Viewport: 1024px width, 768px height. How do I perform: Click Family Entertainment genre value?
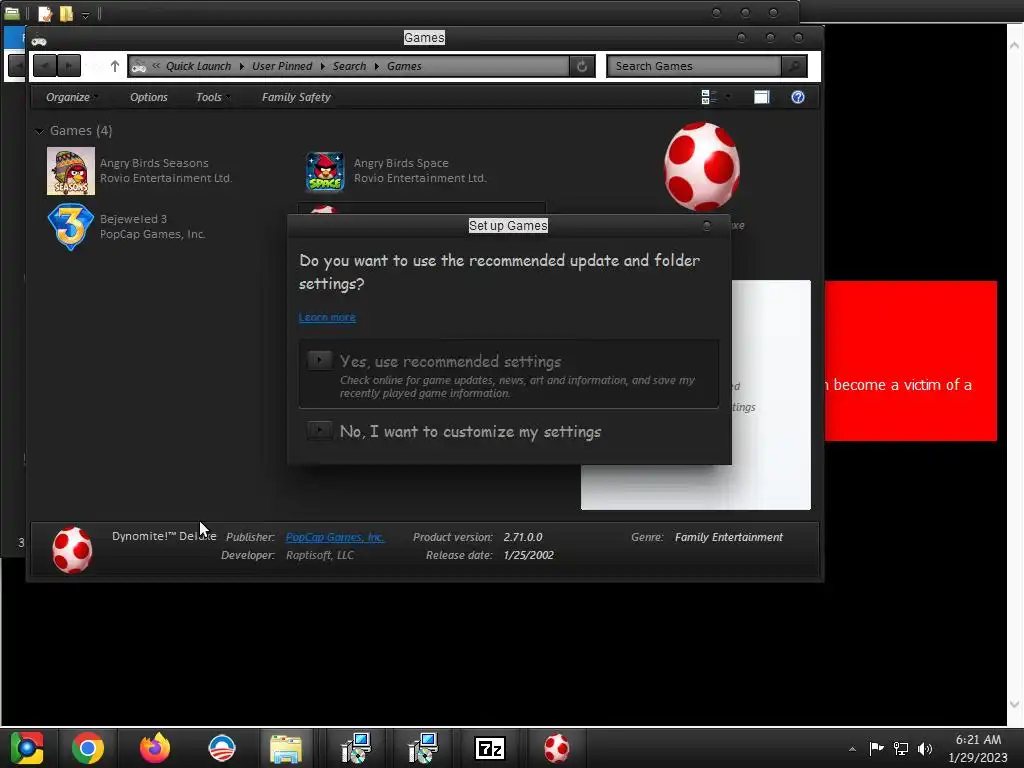729,537
